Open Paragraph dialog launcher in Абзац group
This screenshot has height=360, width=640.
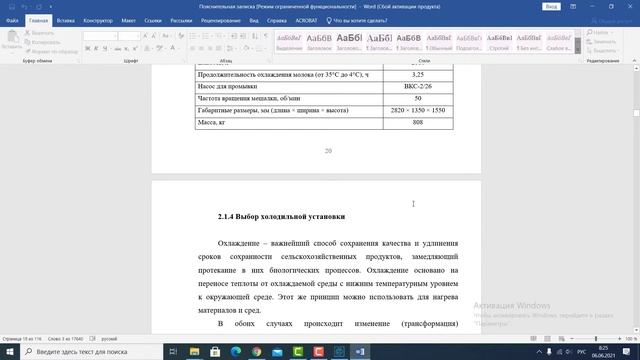pos(269,61)
